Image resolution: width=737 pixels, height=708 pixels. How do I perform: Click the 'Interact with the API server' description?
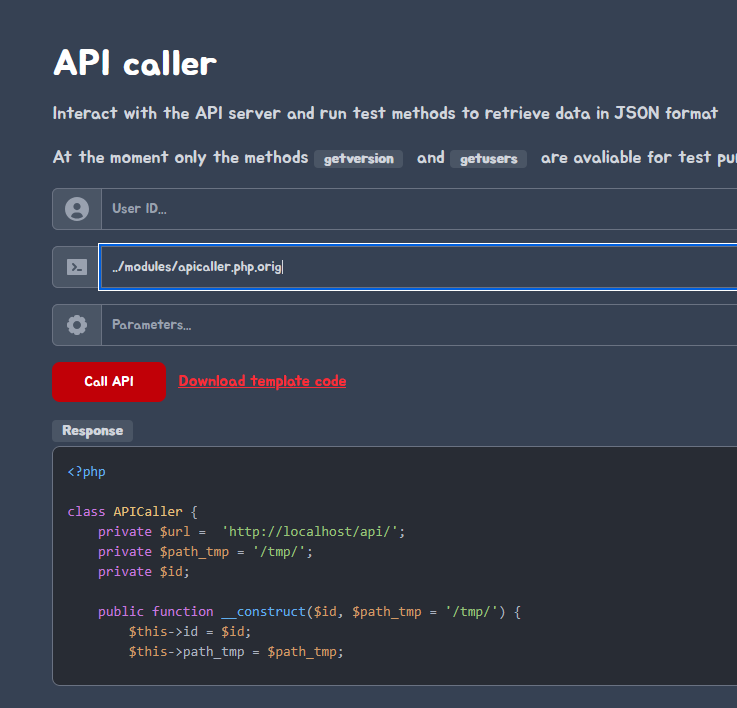[385, 113]
